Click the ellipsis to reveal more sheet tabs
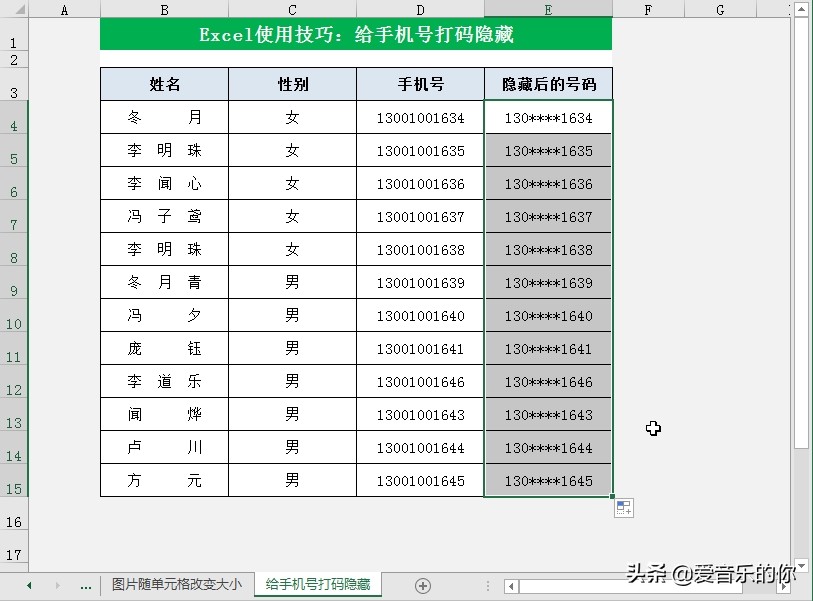 [x=85, y=585]
